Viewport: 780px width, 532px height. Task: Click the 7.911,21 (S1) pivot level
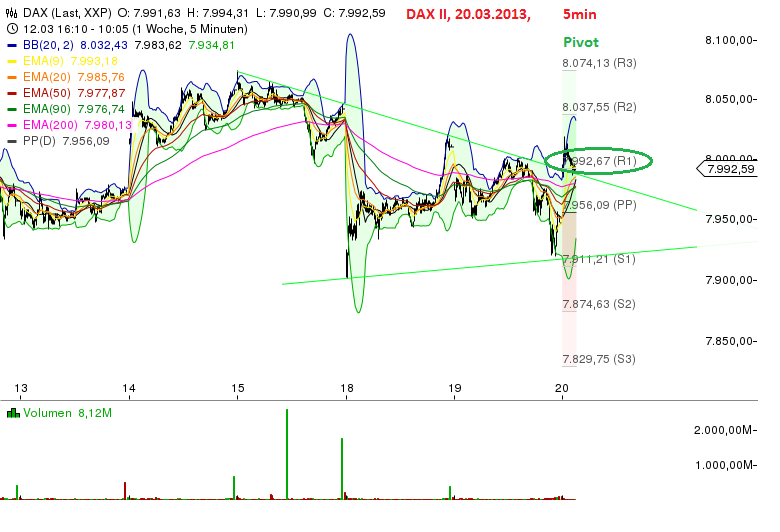coord(599,259)
